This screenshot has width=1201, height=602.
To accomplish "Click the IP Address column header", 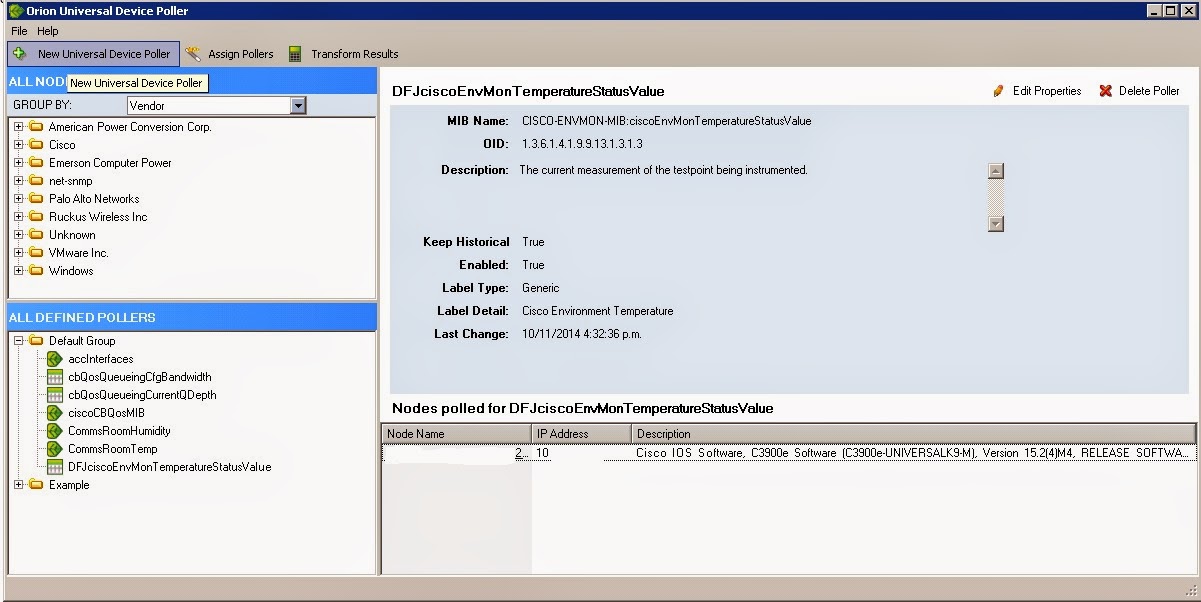I will click(x=581, y=434).
